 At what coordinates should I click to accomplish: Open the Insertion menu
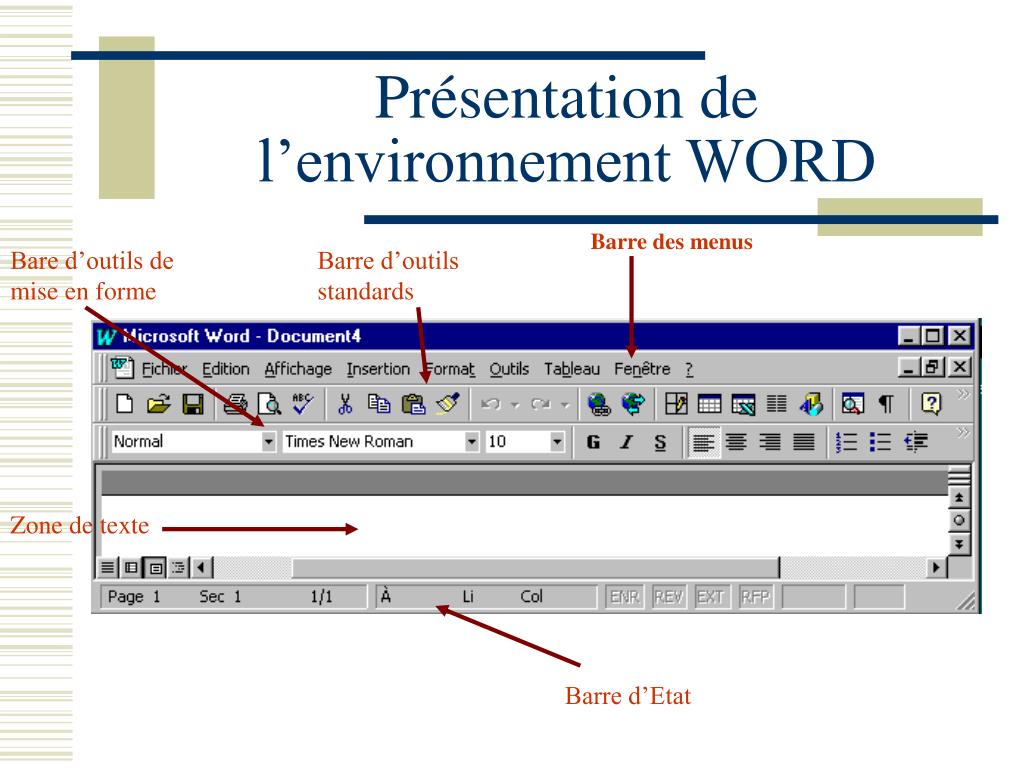click(378, 369)
